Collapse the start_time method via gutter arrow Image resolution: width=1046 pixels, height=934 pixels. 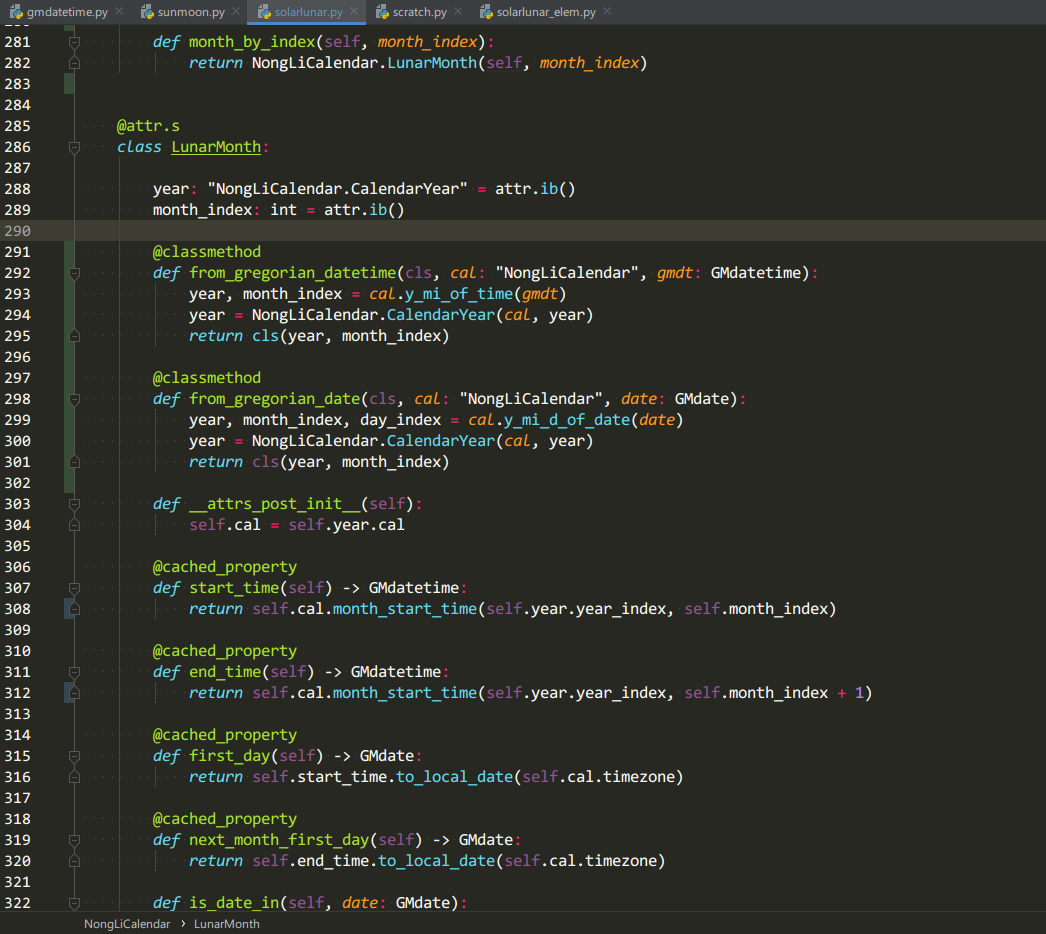point(74,588)
